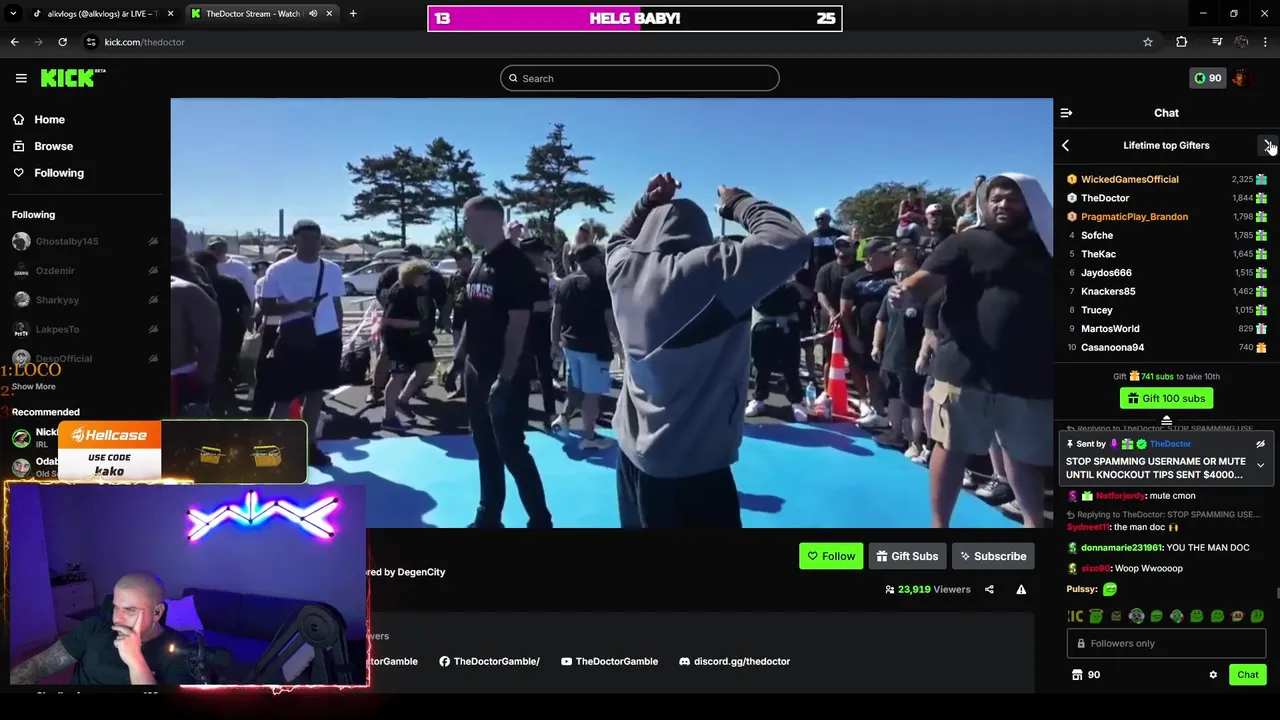Screen dimensions: 1280x720
Task: Open the browser media control icon
Action: point(1217,42)
